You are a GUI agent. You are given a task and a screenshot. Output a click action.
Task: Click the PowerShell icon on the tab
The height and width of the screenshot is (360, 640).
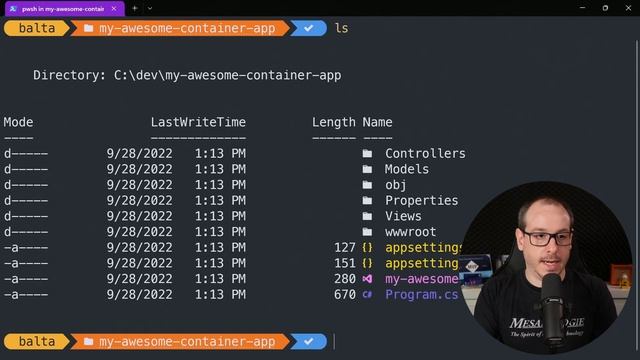click(x=13, y=9)
